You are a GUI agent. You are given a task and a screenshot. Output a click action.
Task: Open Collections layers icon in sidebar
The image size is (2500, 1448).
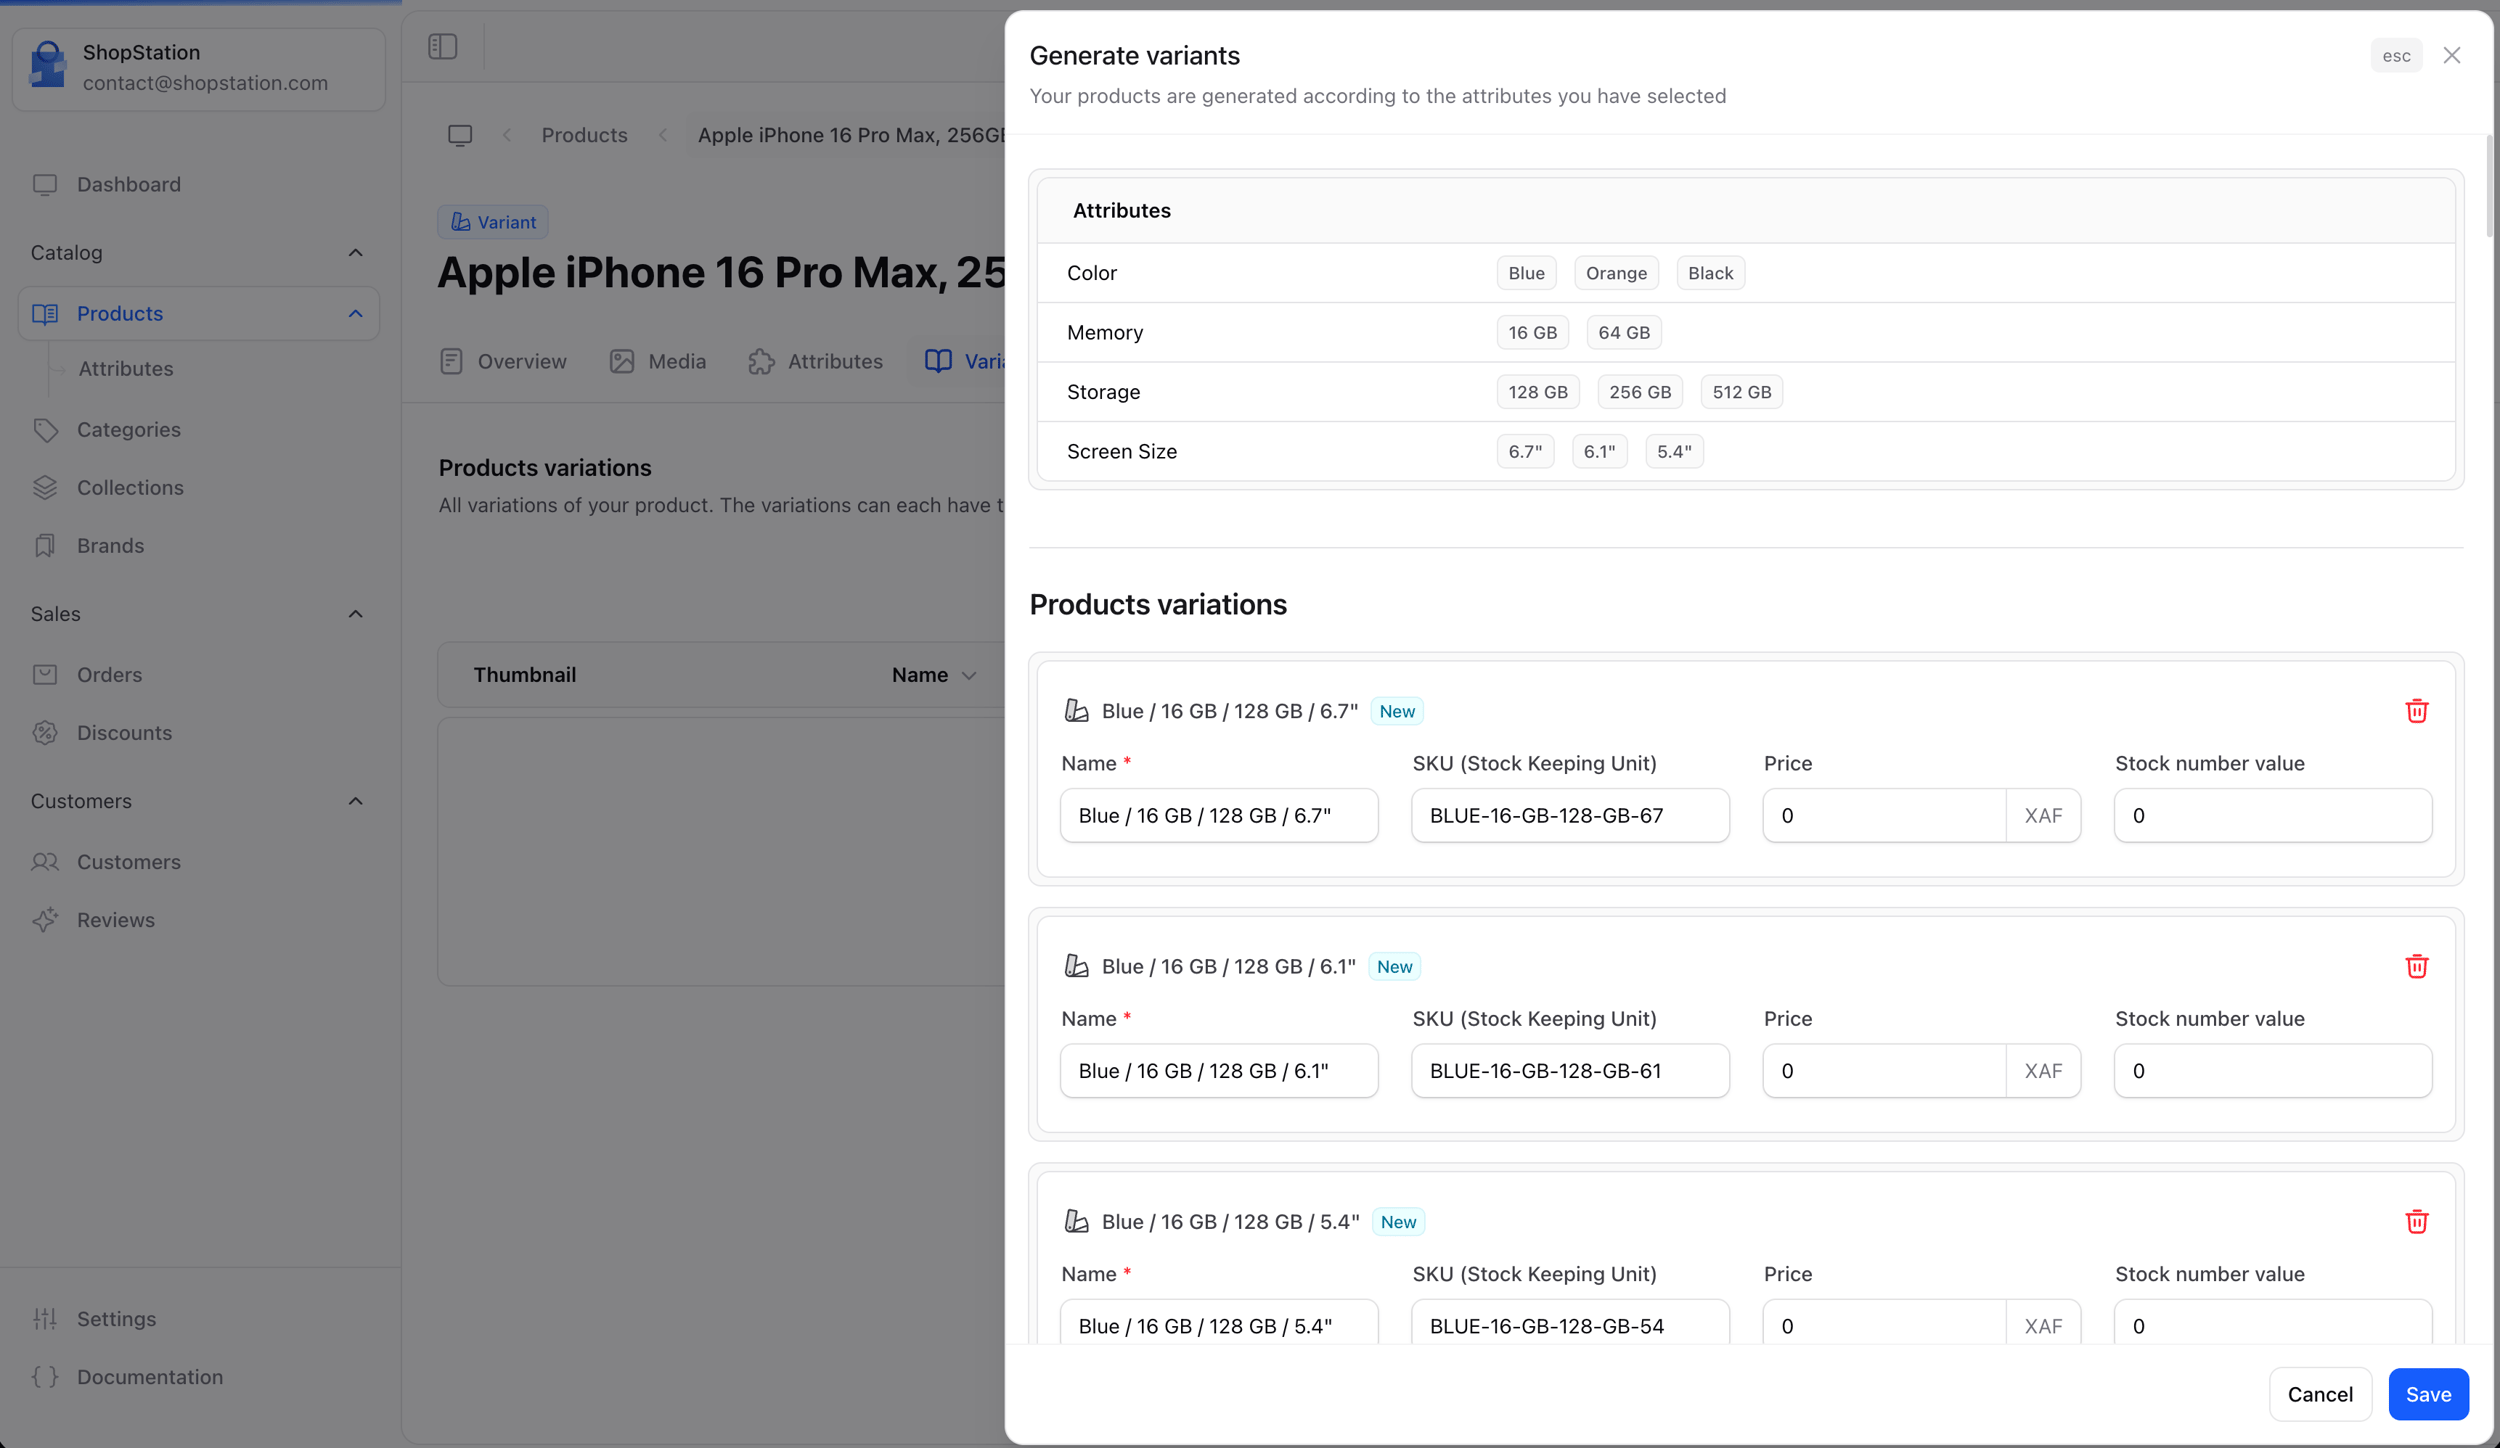point(45,487)
